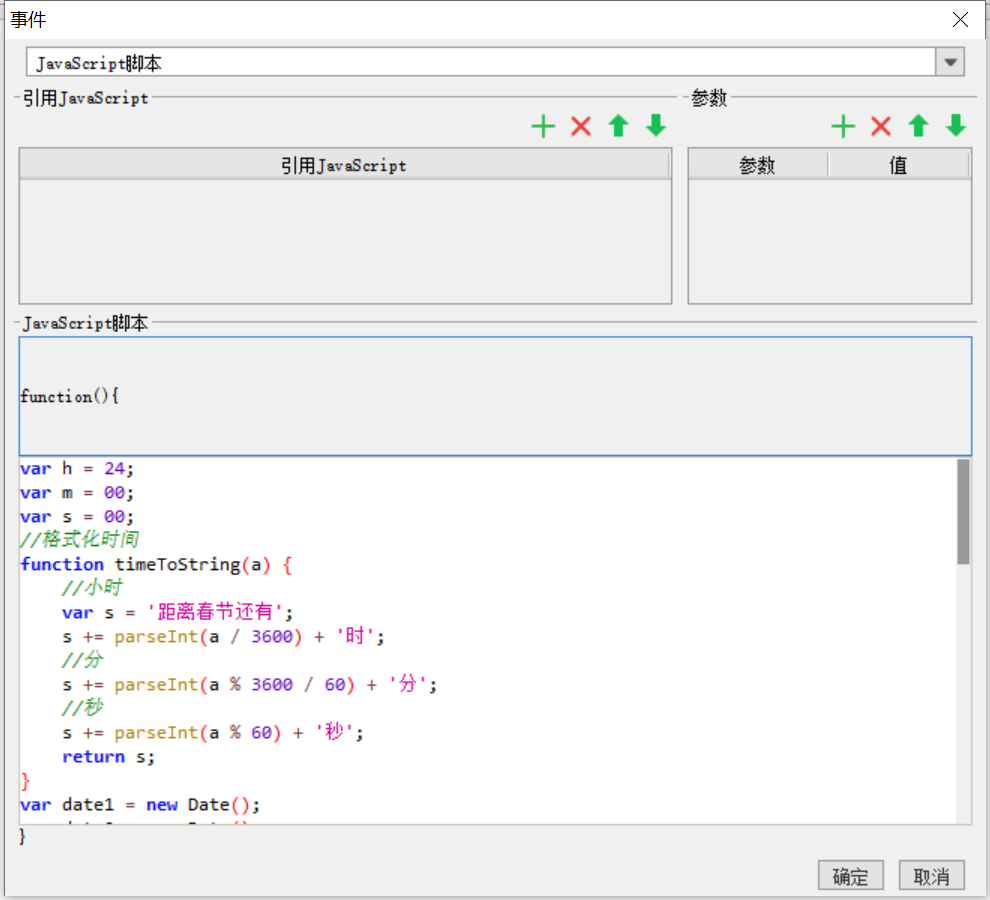Add a new parameter with green plus
The width and height of the screenshot is (990, 900).
point(843,126)
